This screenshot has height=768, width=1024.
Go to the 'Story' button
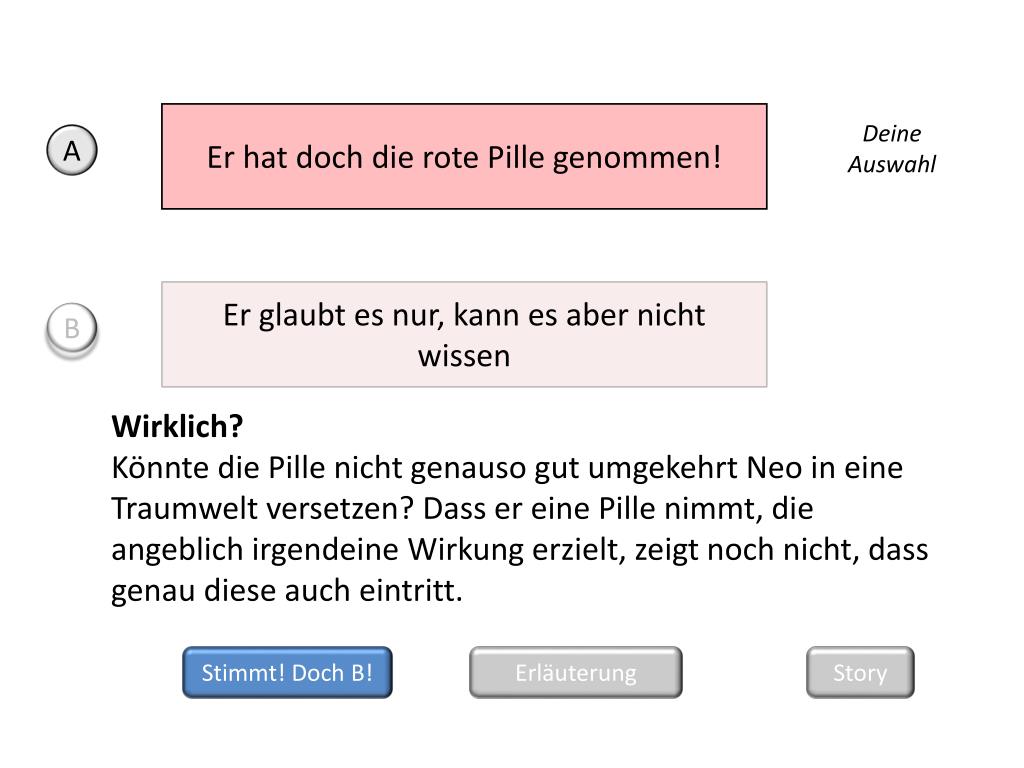[860, 673]
